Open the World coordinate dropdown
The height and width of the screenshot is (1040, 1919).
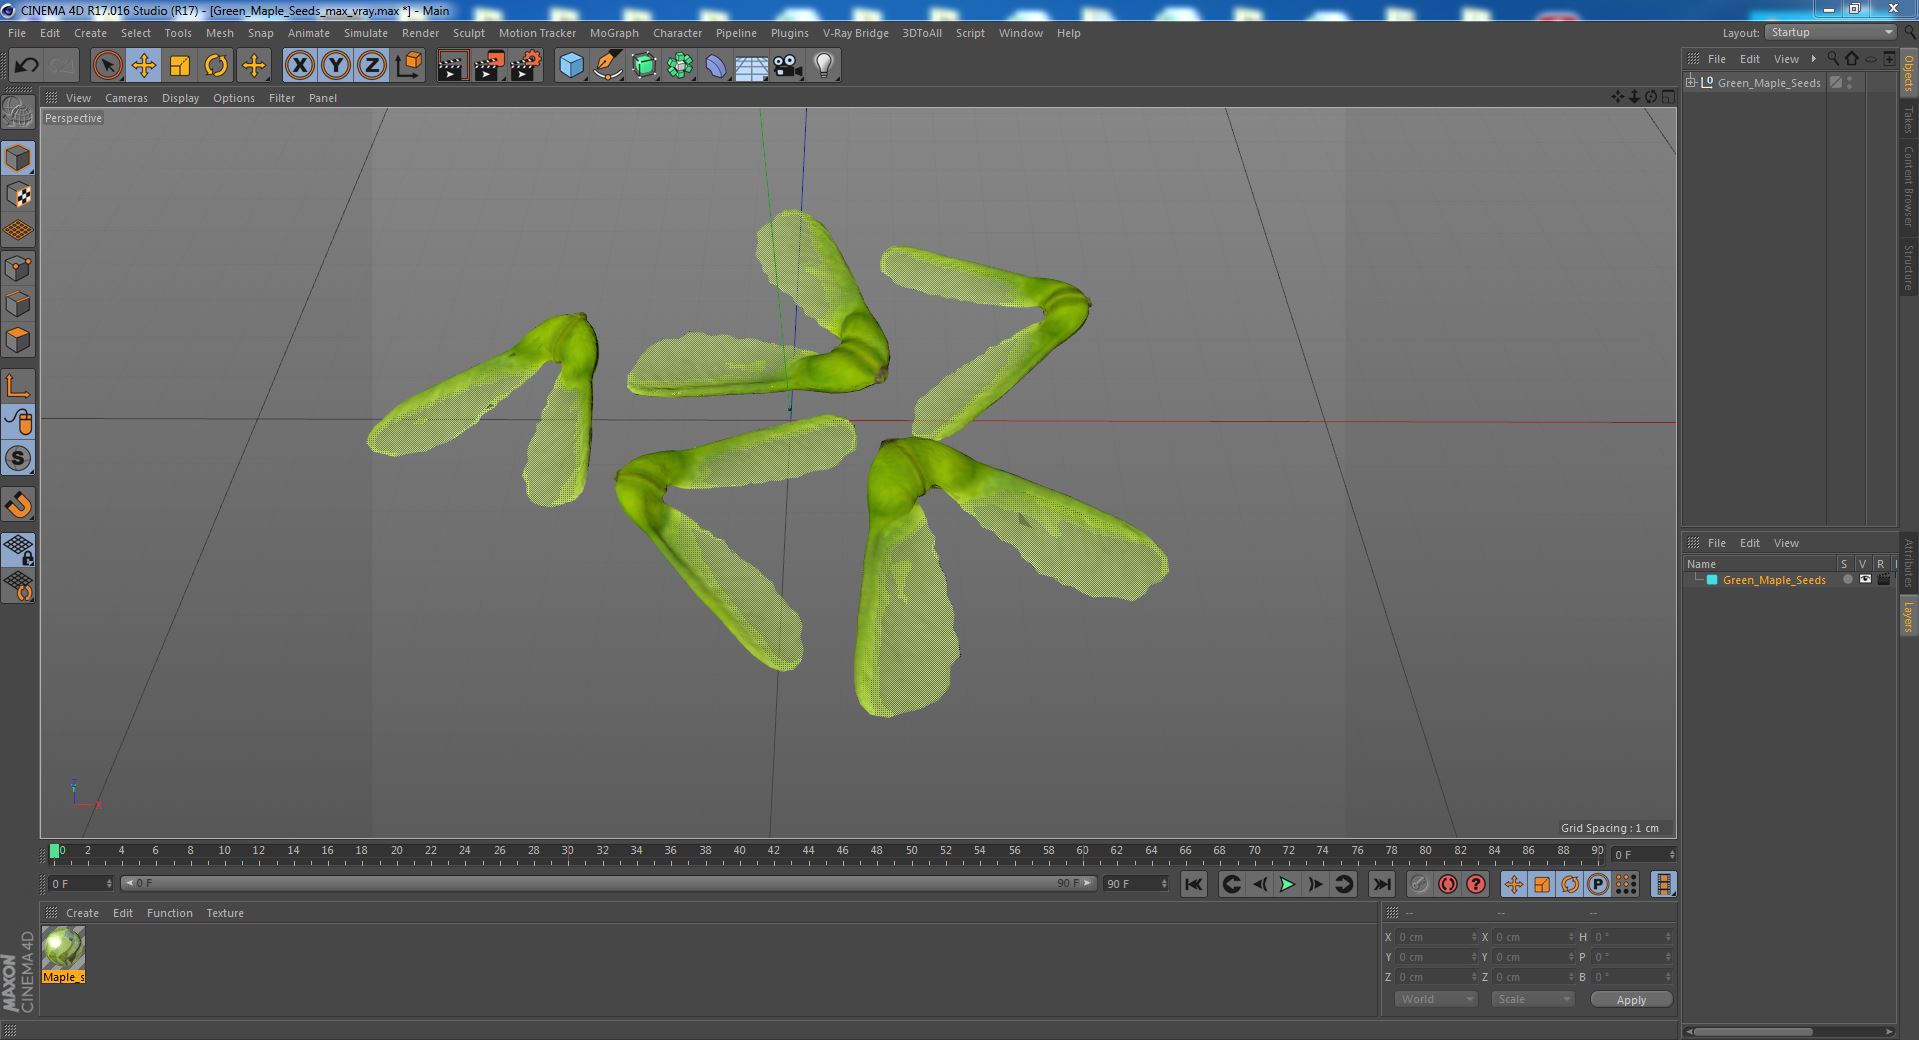pos(1435,999)
